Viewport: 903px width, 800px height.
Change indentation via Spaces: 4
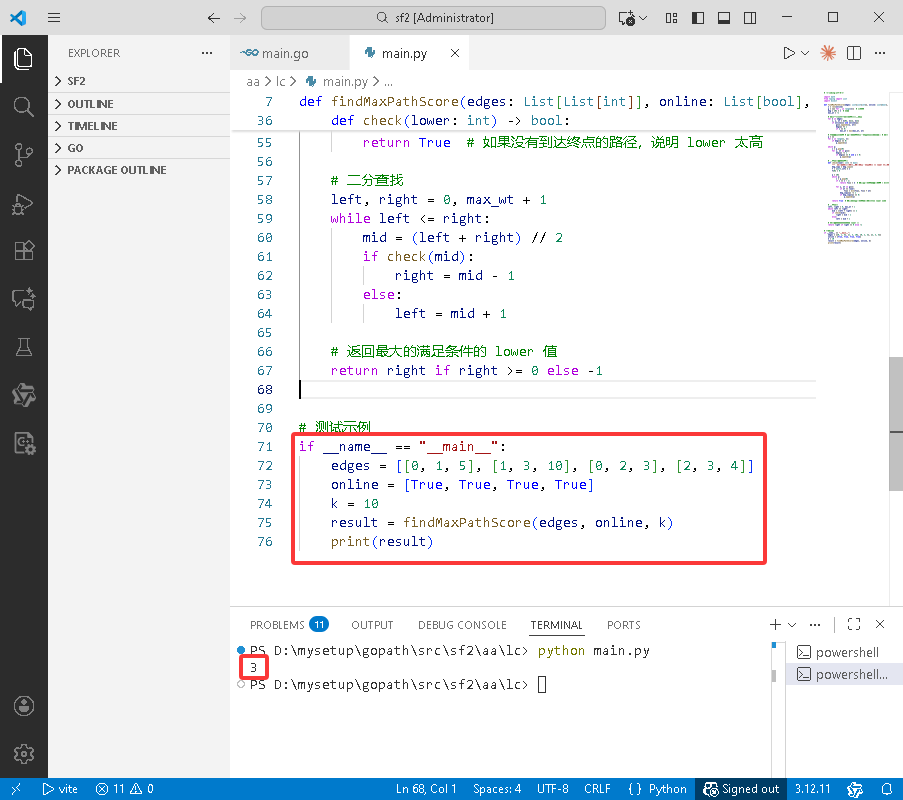coord(497,788)
